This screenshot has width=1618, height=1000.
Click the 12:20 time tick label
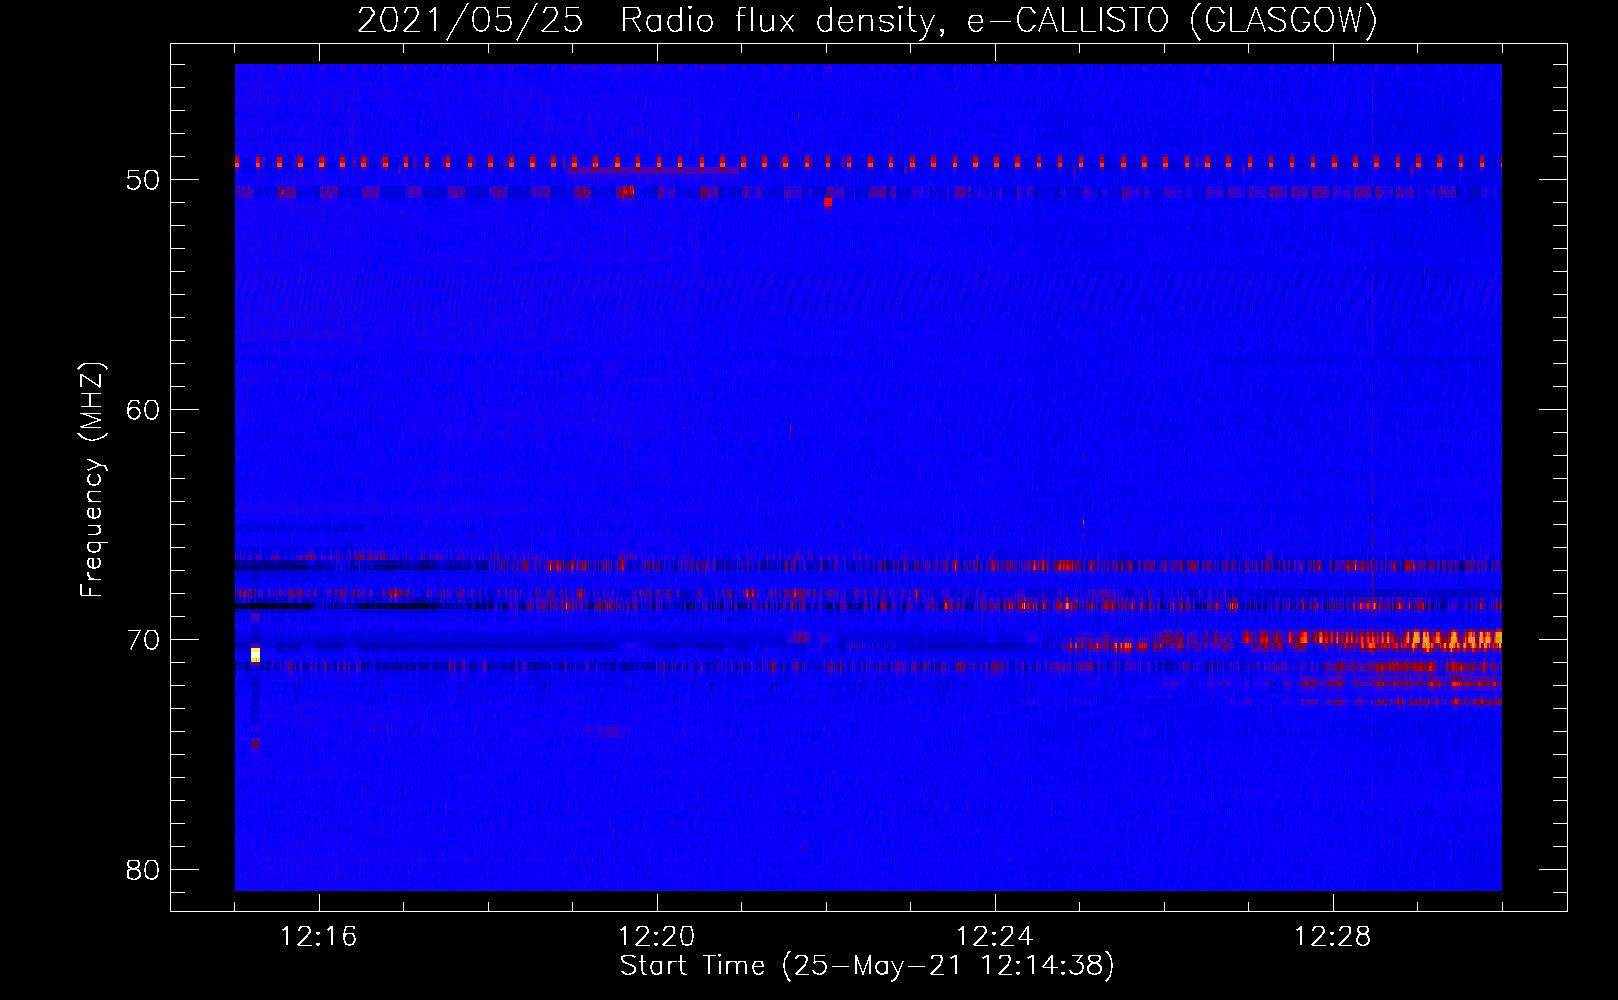(657, 937)
